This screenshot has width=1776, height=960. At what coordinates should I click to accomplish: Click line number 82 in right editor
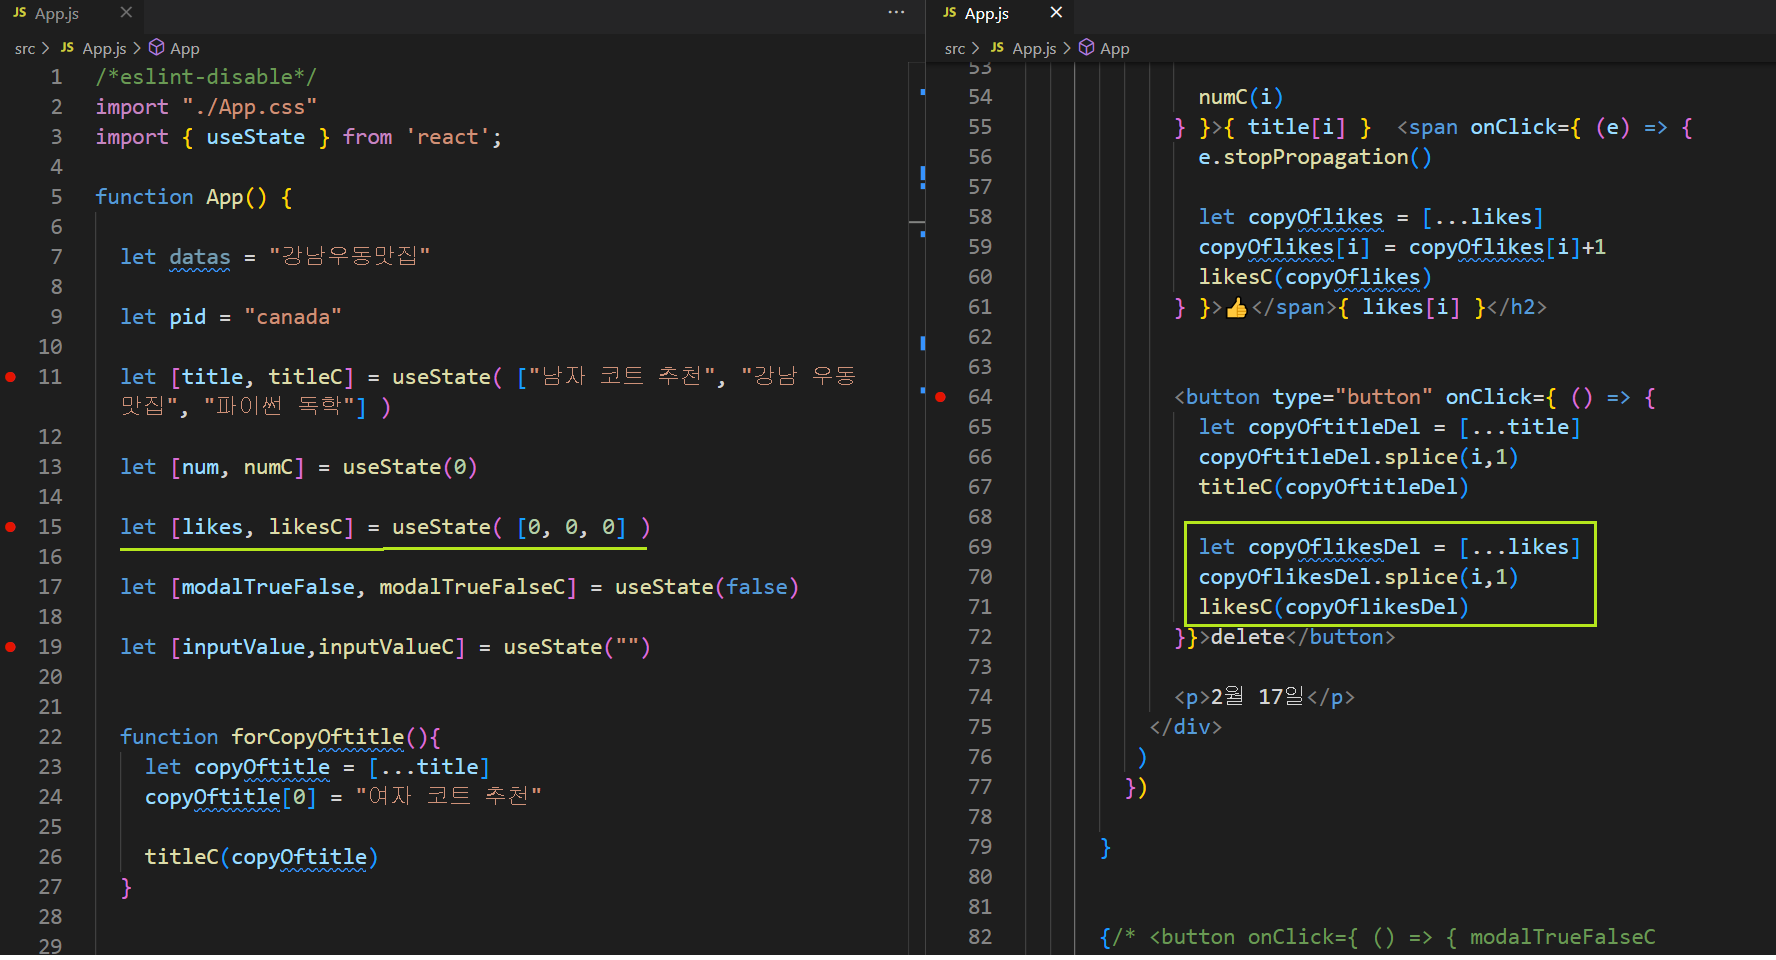(x=980, y=937)
